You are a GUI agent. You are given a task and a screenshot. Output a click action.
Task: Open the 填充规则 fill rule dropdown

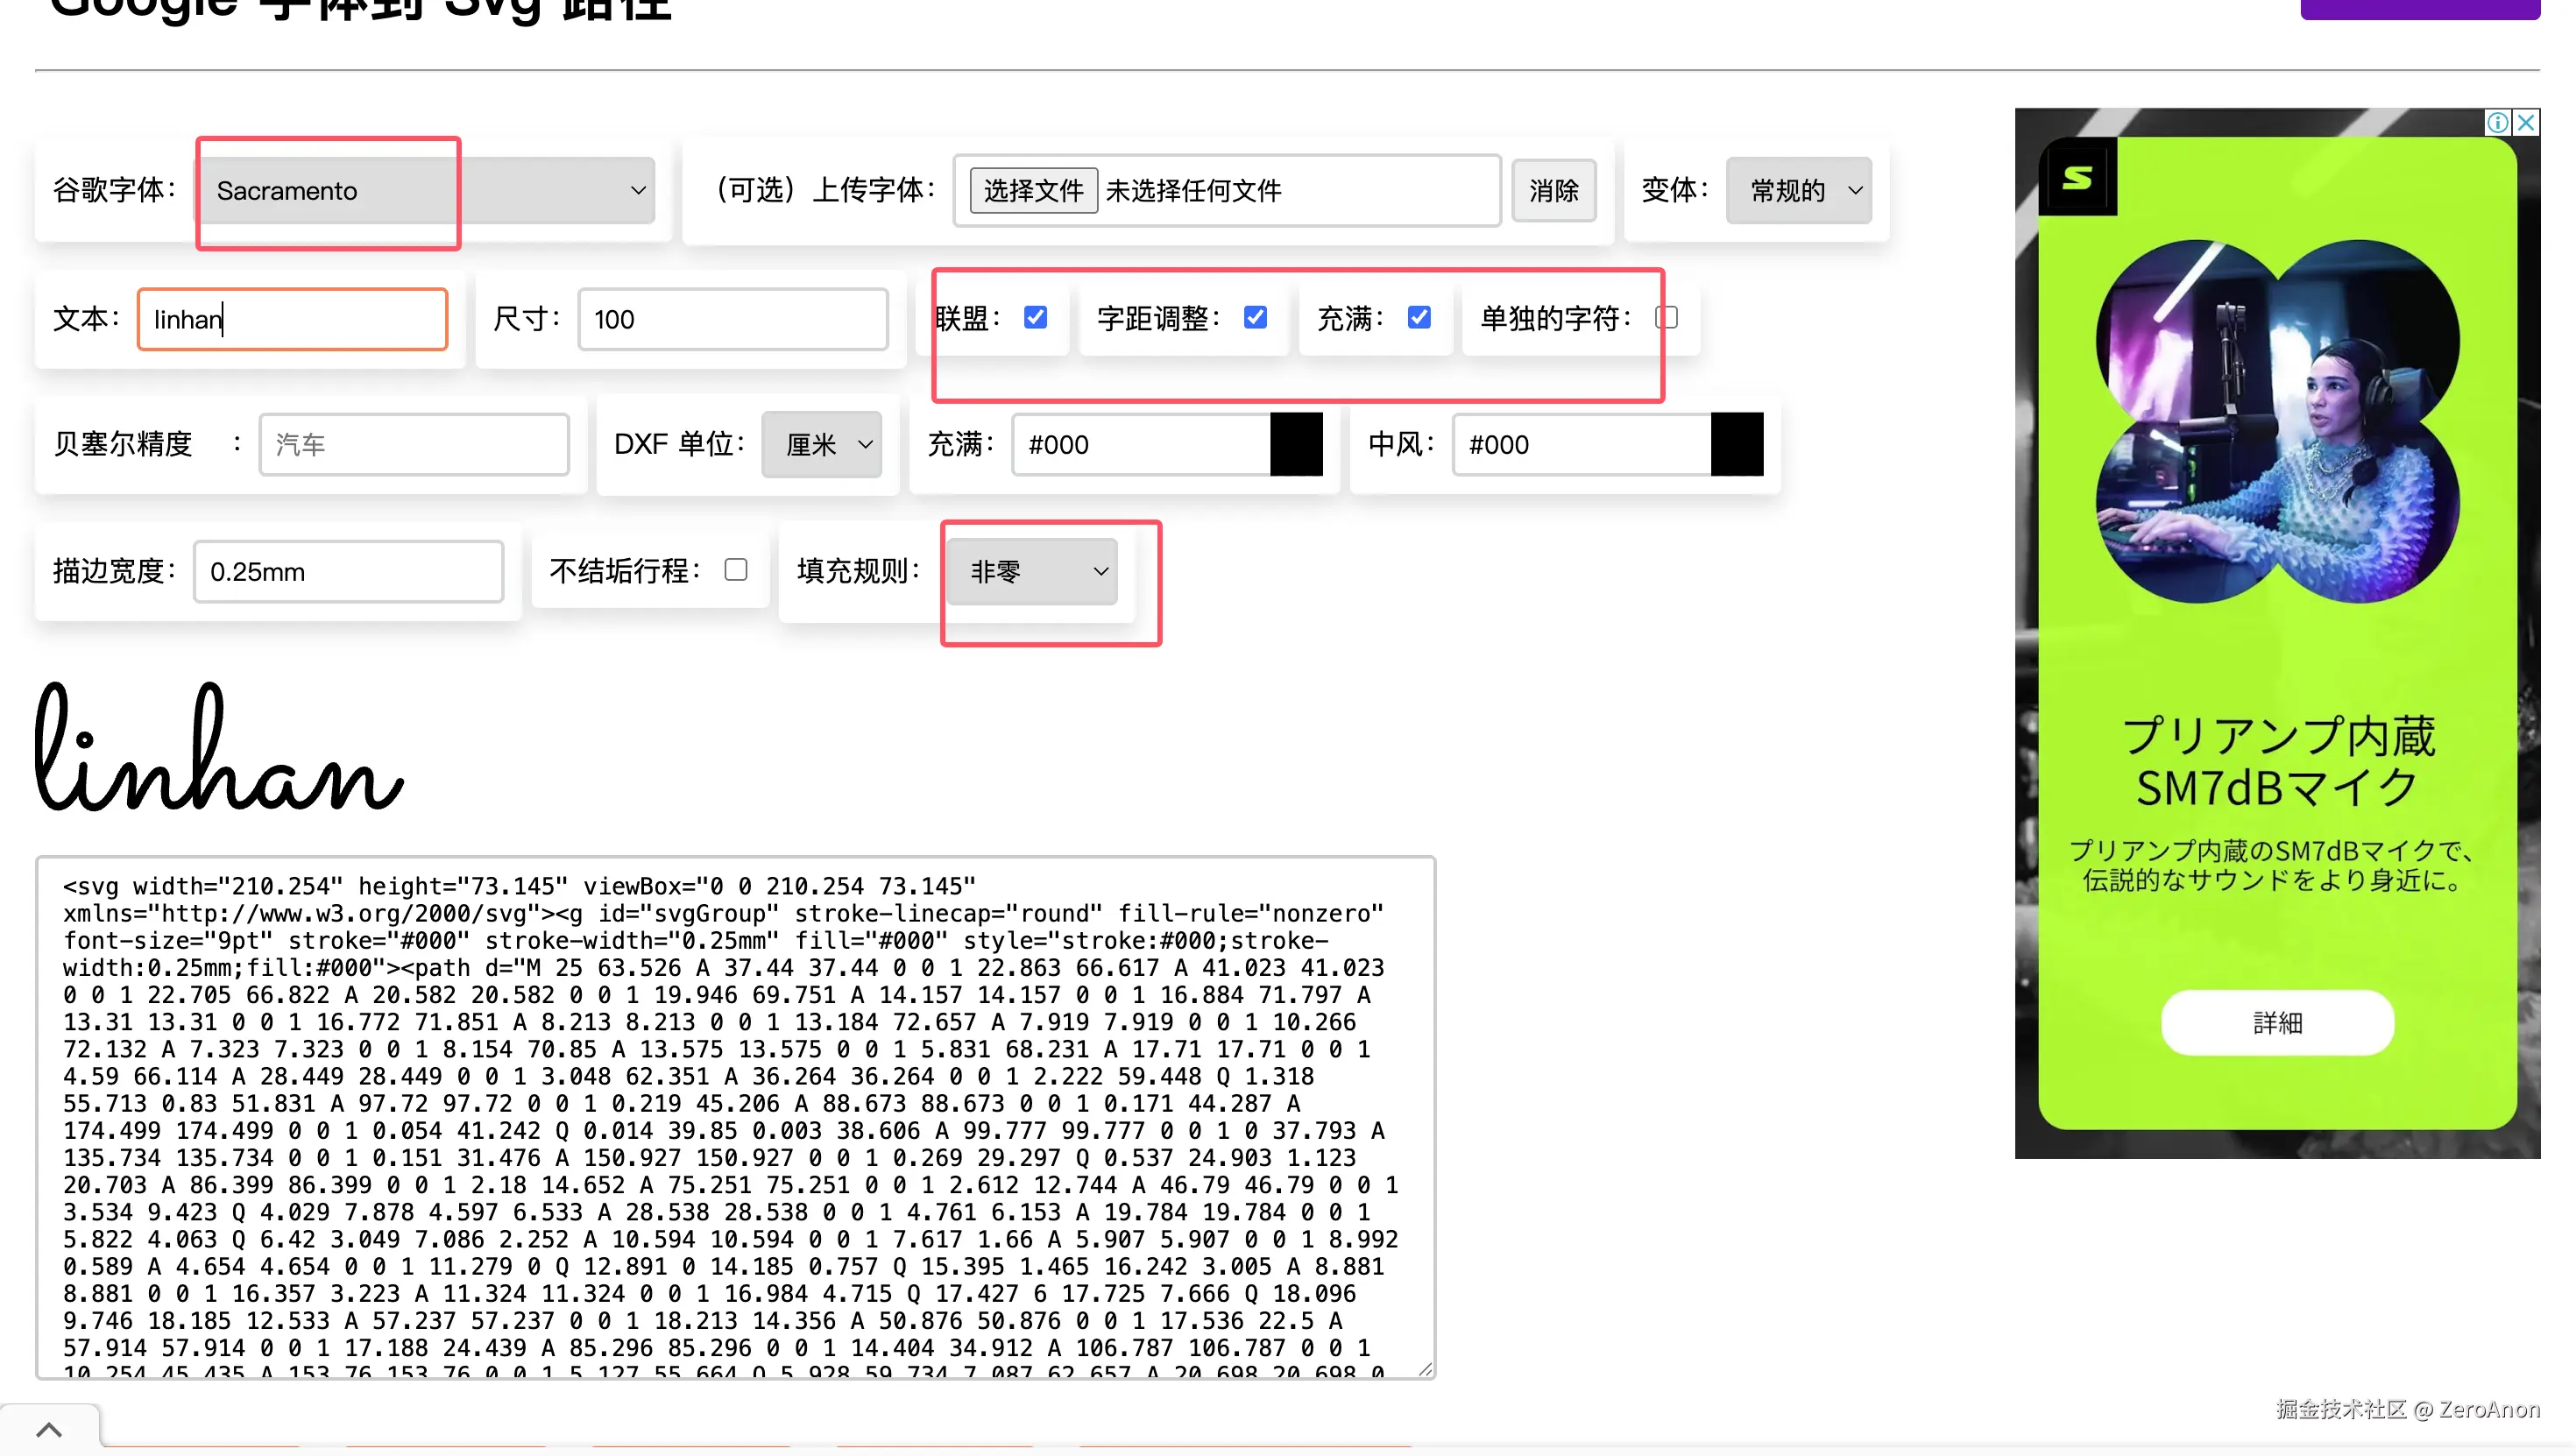(x=1032, y=571)
